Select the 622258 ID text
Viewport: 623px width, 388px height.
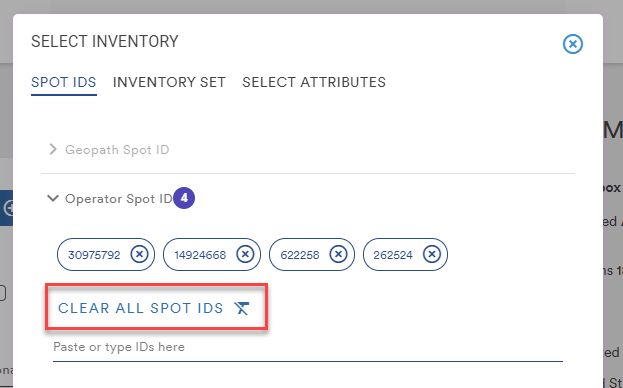click(300, 255)
